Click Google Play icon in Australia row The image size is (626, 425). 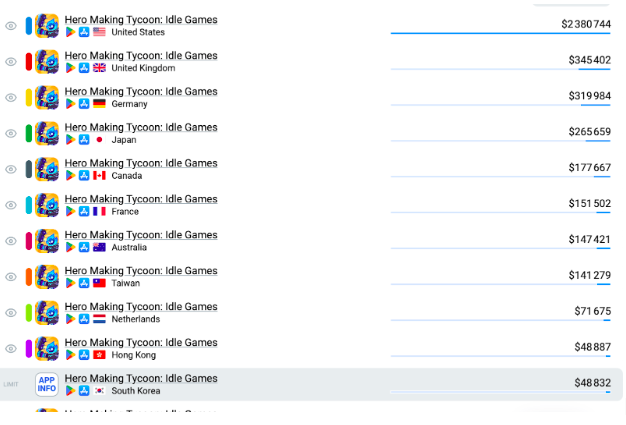coord(70,247)
